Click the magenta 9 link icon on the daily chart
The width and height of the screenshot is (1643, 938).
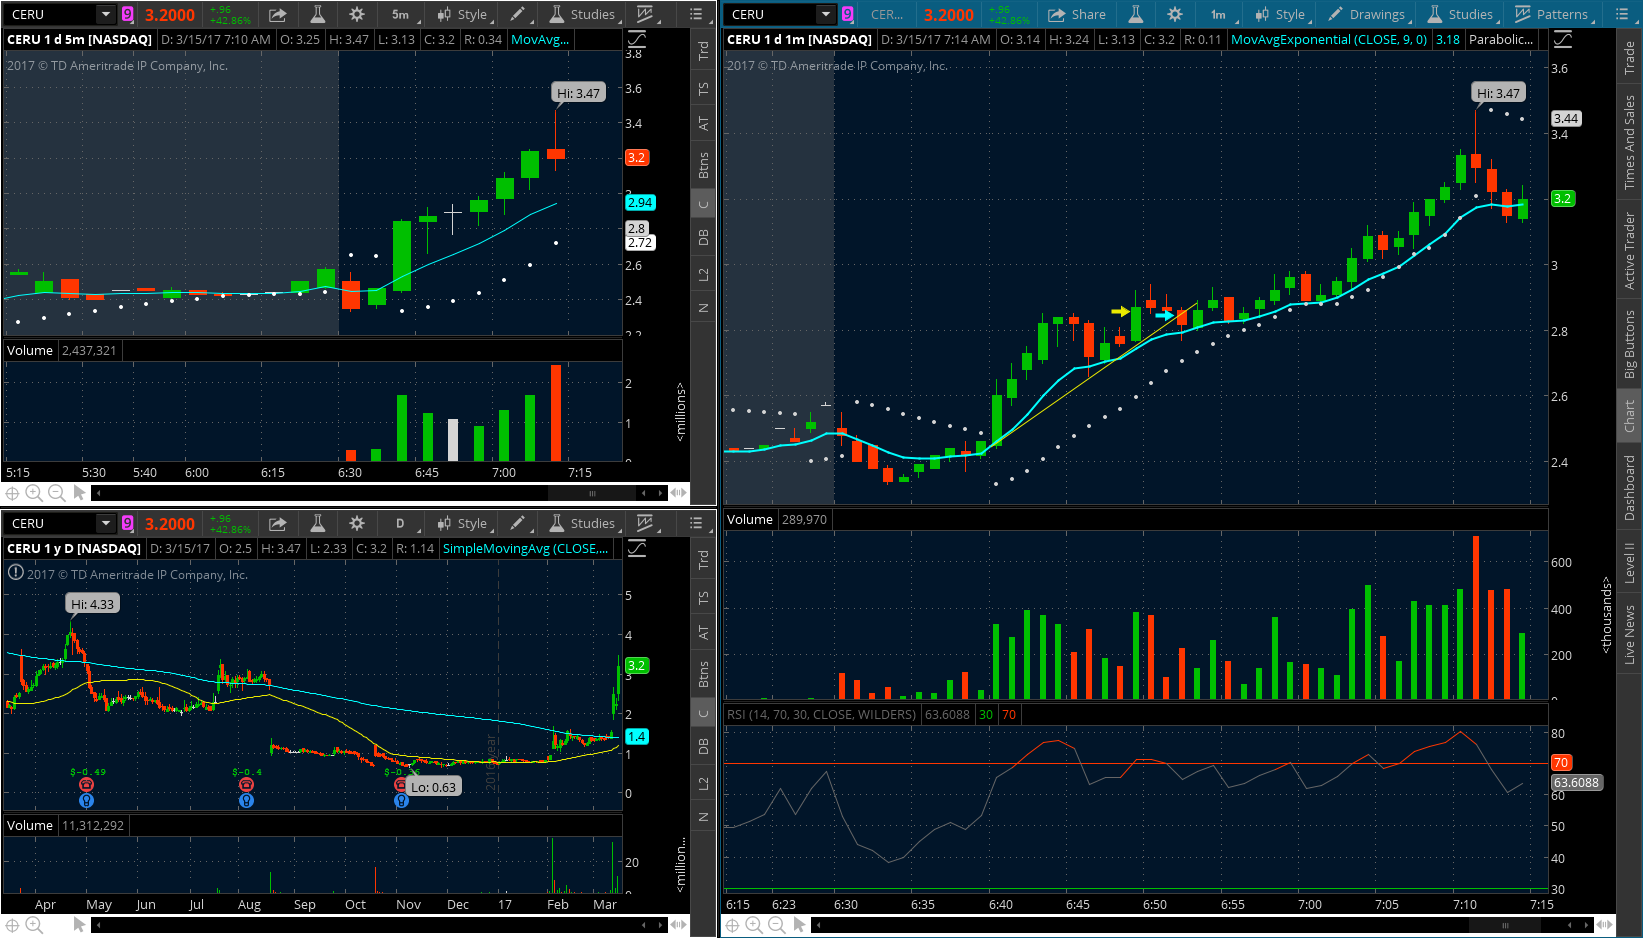pyautogui.click(x=127, y=523)
